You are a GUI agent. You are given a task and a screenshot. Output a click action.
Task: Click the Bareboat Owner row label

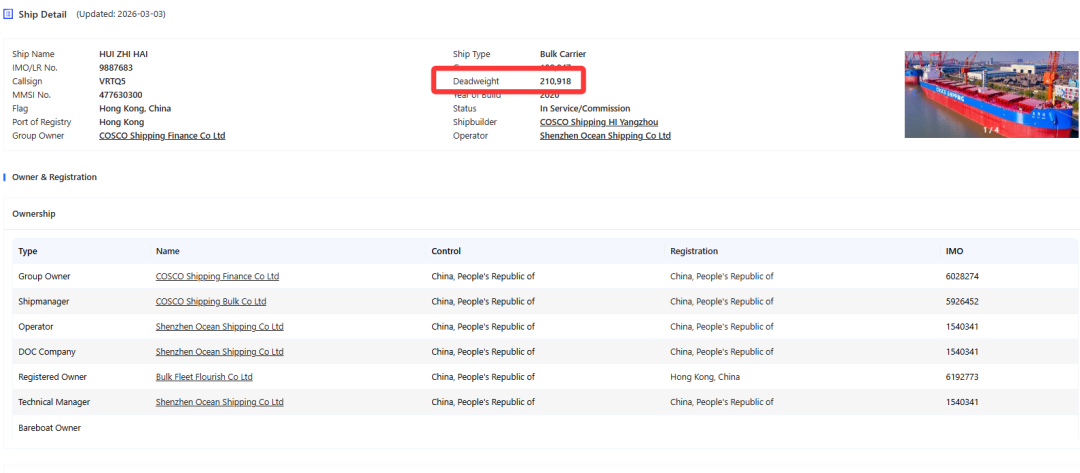(x=49, y=428)
